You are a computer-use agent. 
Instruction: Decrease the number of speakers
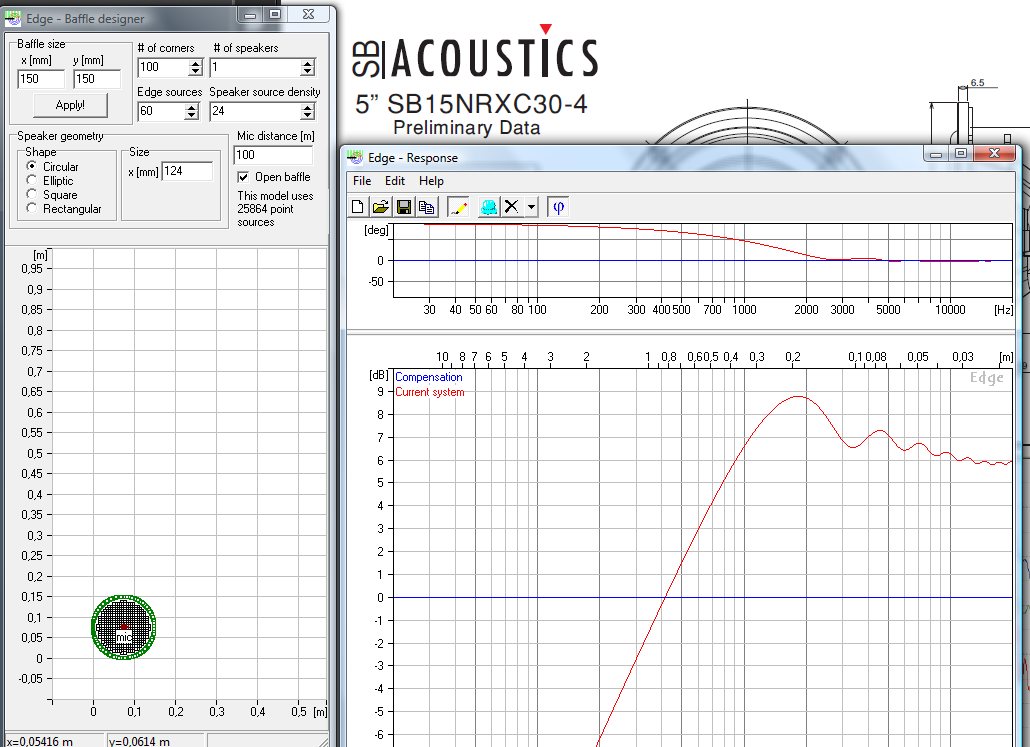307,71
